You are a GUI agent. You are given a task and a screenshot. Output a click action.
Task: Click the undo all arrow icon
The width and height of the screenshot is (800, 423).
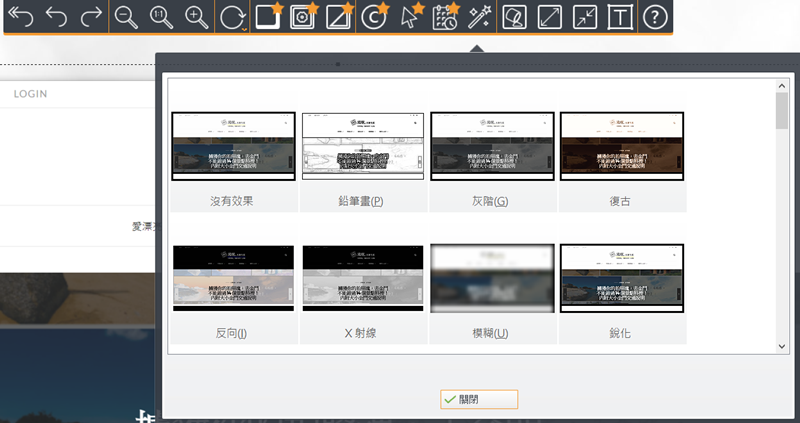[19, 17]
